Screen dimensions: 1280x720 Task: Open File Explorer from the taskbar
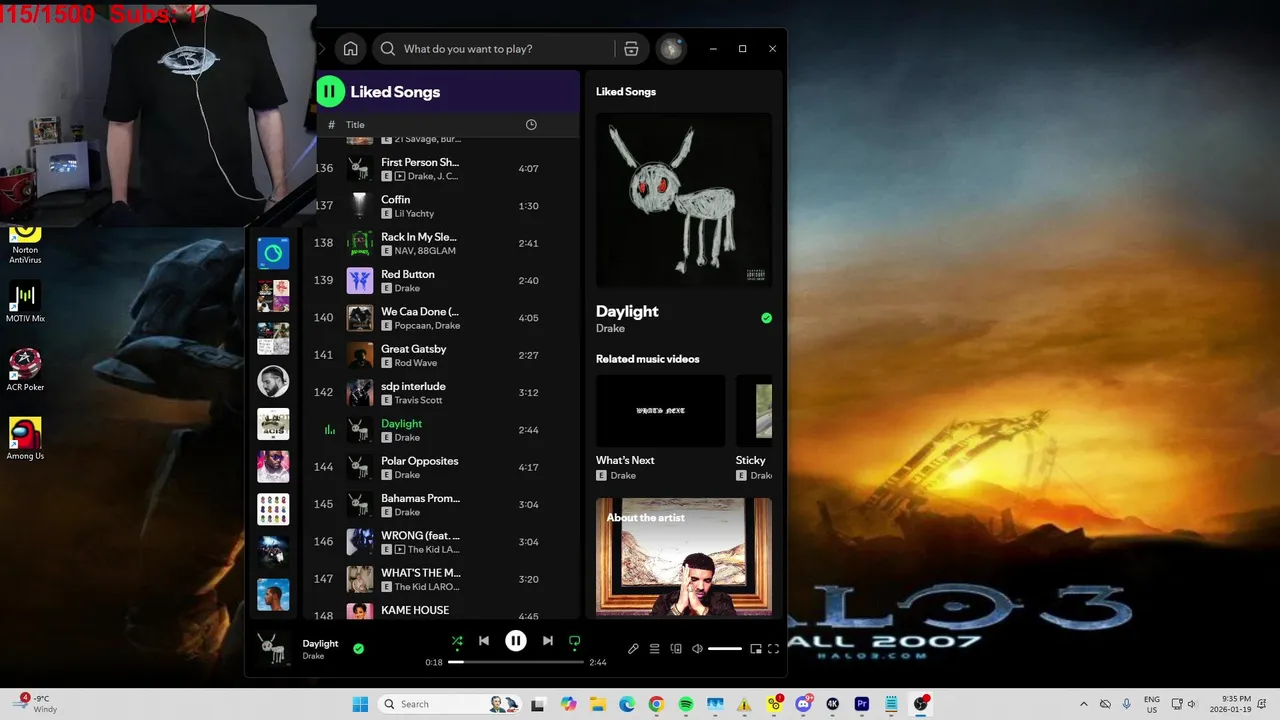[597, 704]
